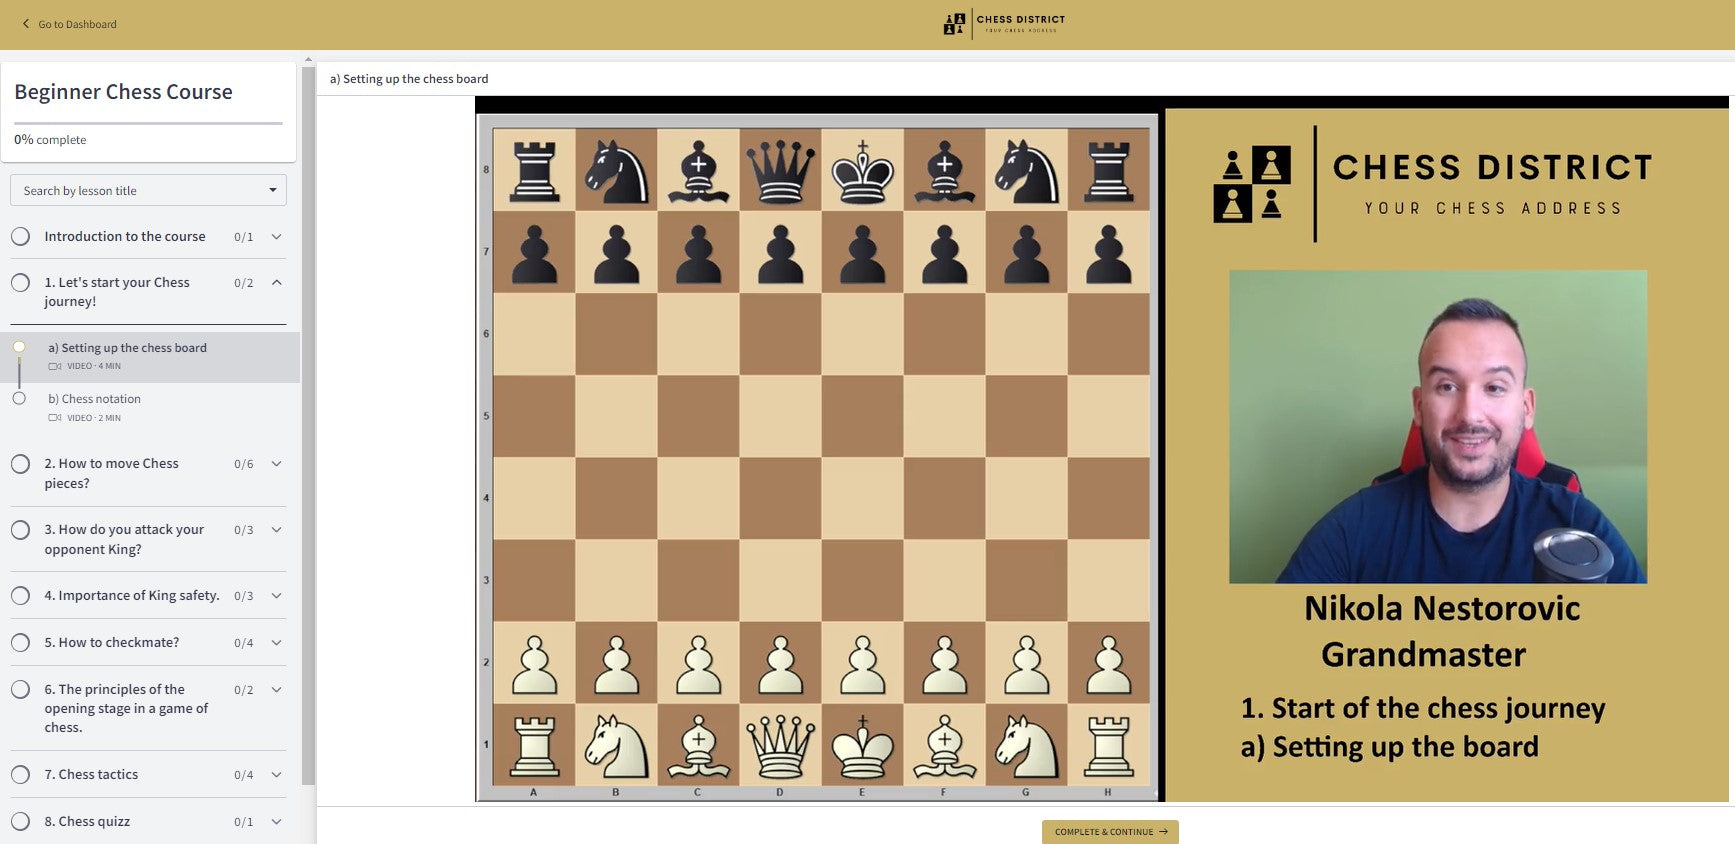Click the black knight on g8

click(x=1027, y=171)
